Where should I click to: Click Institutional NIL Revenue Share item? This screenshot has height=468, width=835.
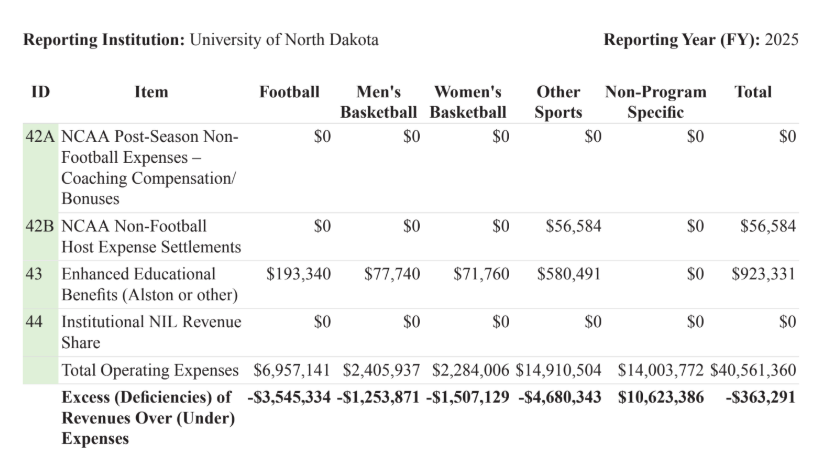(151, 332)
